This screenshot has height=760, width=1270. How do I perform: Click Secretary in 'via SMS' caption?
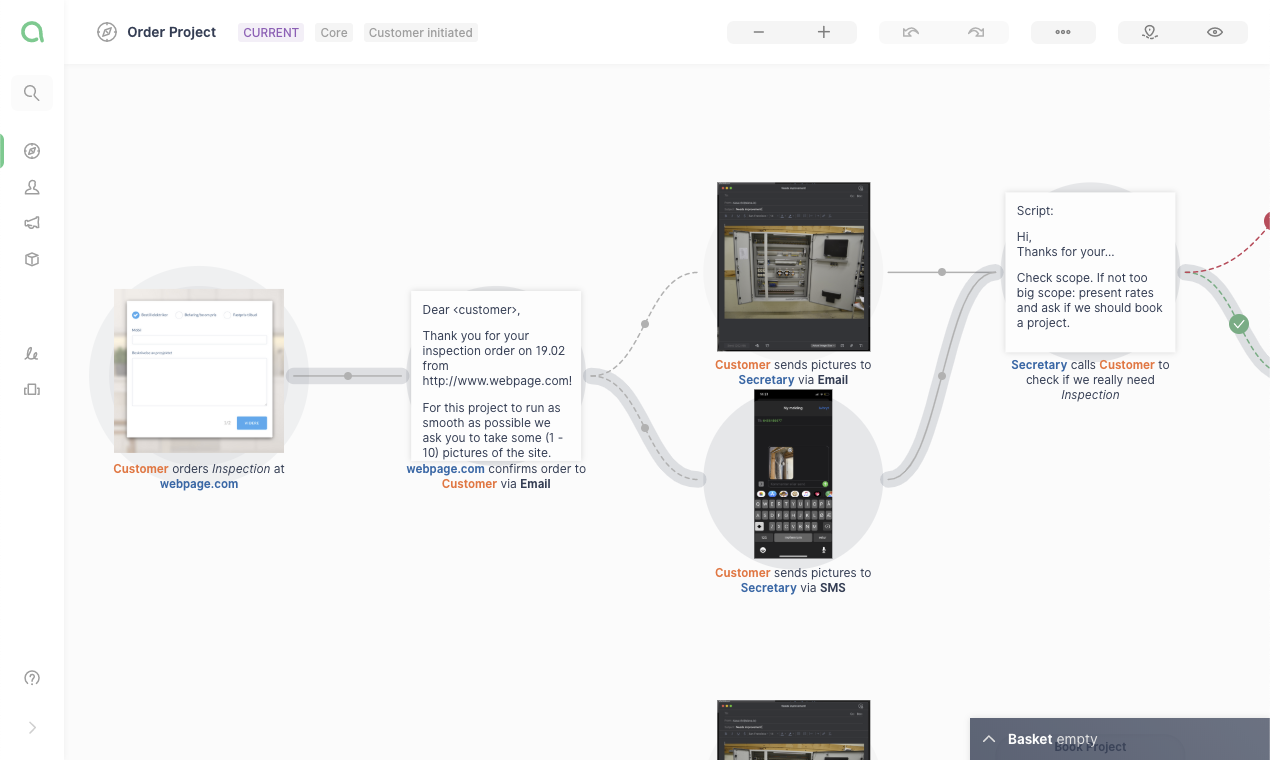(768, 588)
